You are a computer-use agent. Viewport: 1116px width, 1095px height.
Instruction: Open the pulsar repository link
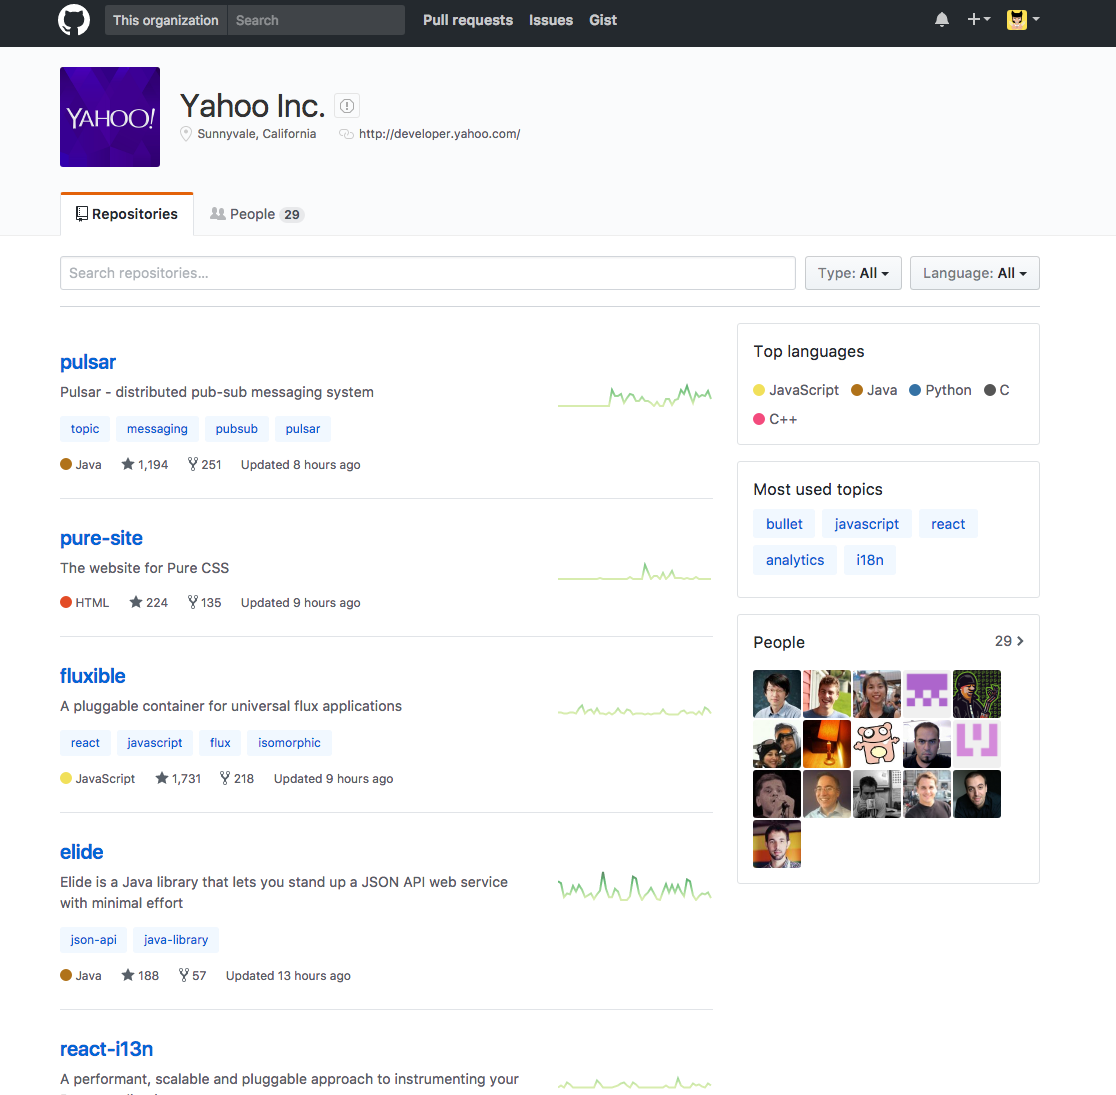click(x=88, y=362)
